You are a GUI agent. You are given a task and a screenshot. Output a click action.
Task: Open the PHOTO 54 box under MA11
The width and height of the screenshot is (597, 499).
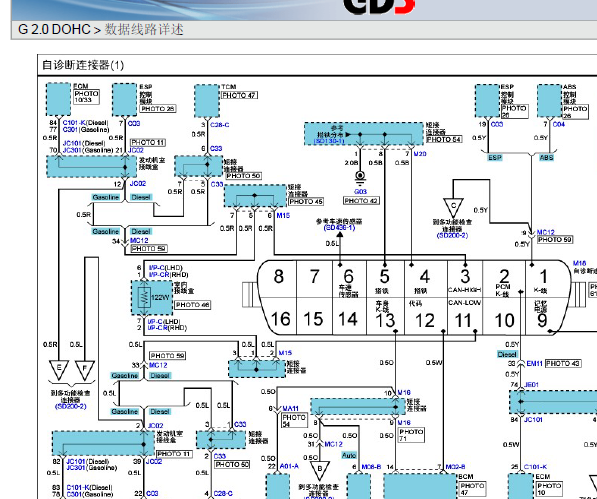click(294, 421)
